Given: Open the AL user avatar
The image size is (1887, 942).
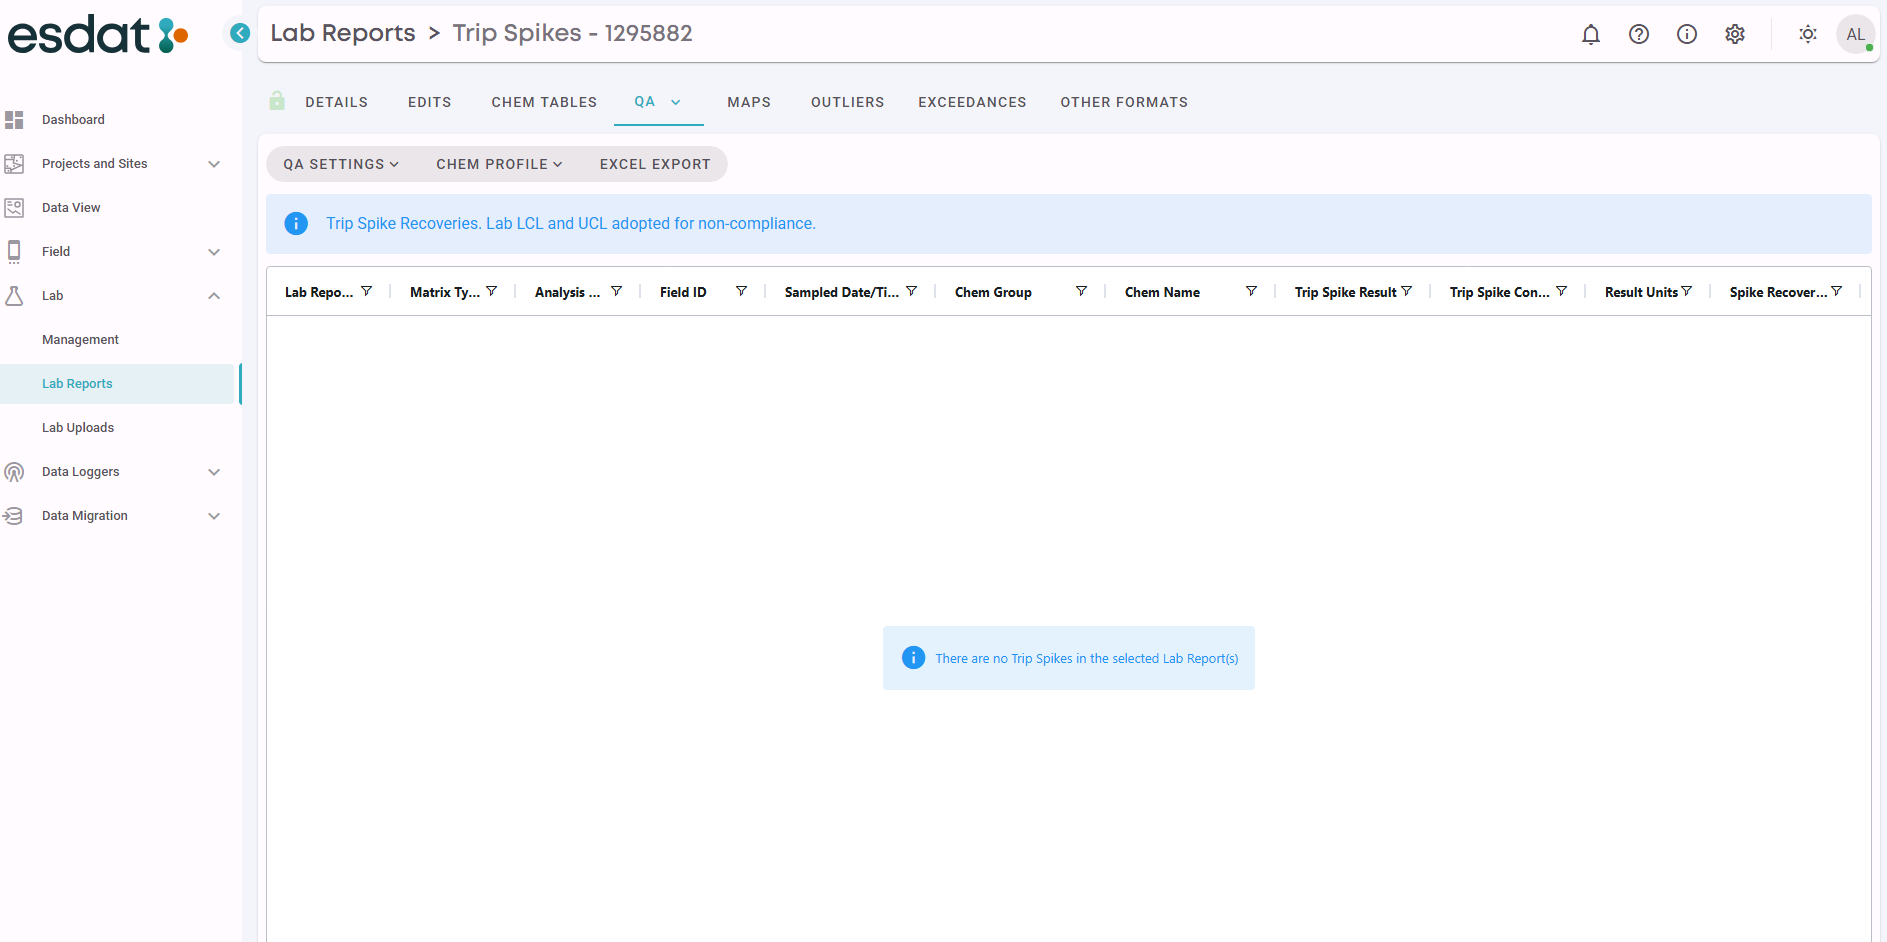Looking at the screenshot, I should click(x=1855, y=34).
